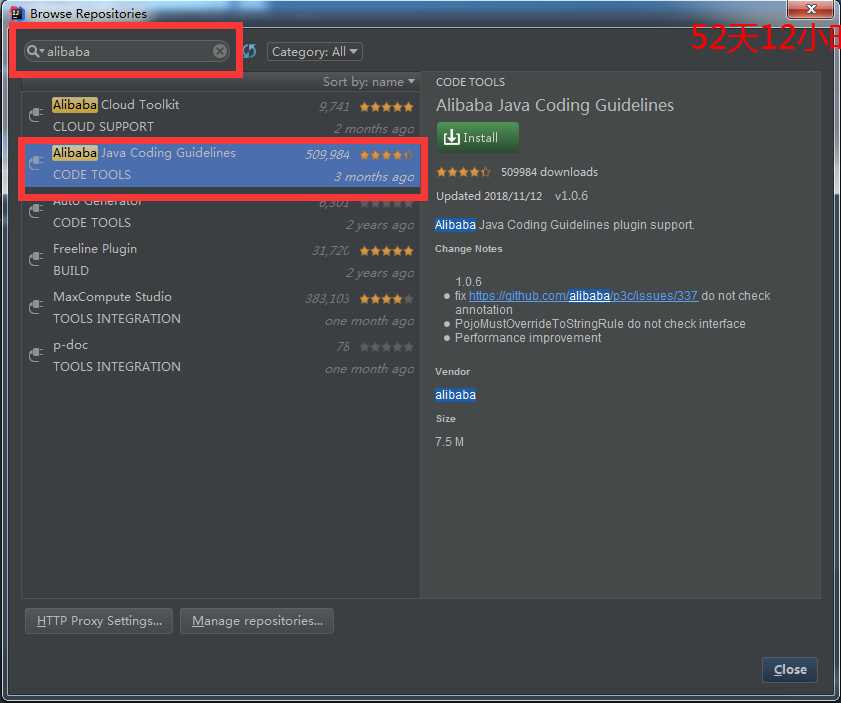Click Auto Generator row's plug icon

pyautogui.click(x=36, y=211)
